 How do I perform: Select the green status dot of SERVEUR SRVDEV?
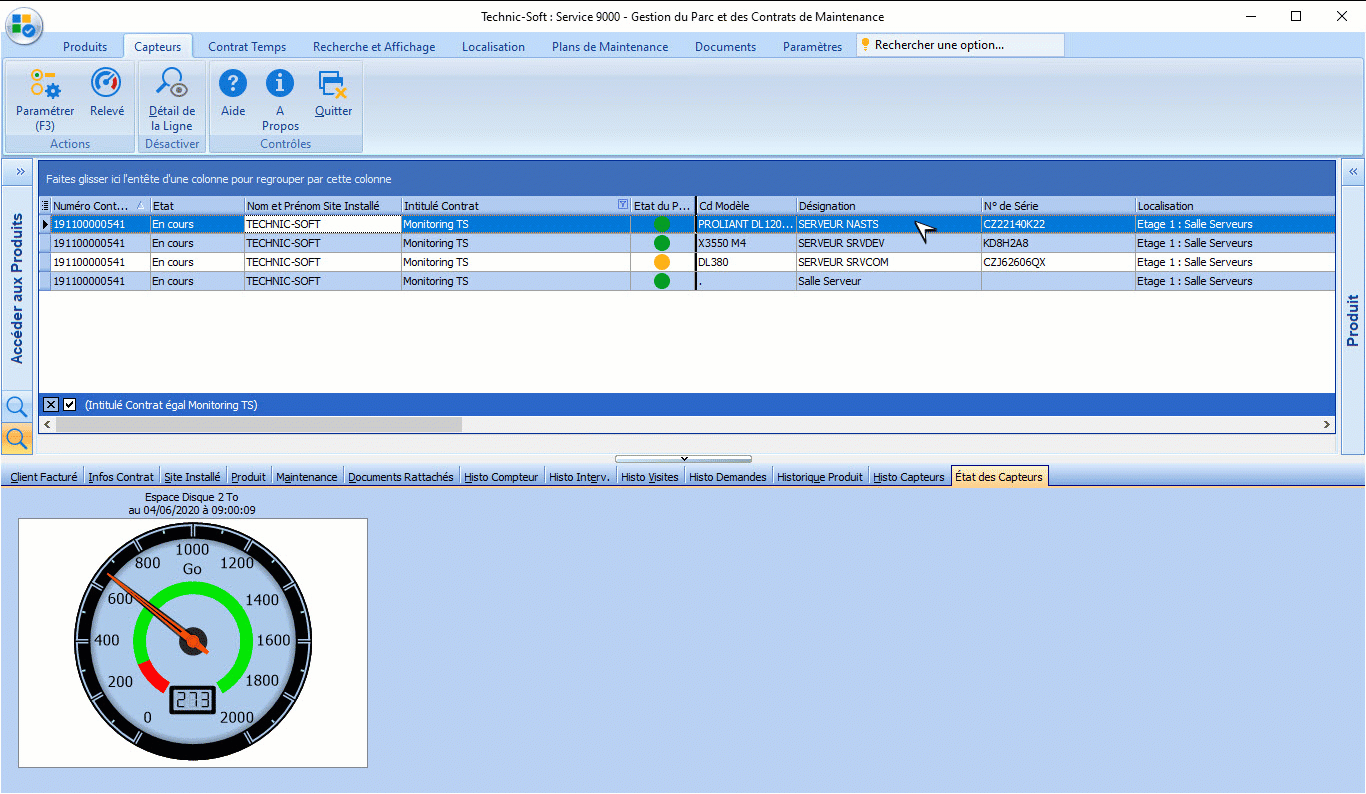[661, 243]
